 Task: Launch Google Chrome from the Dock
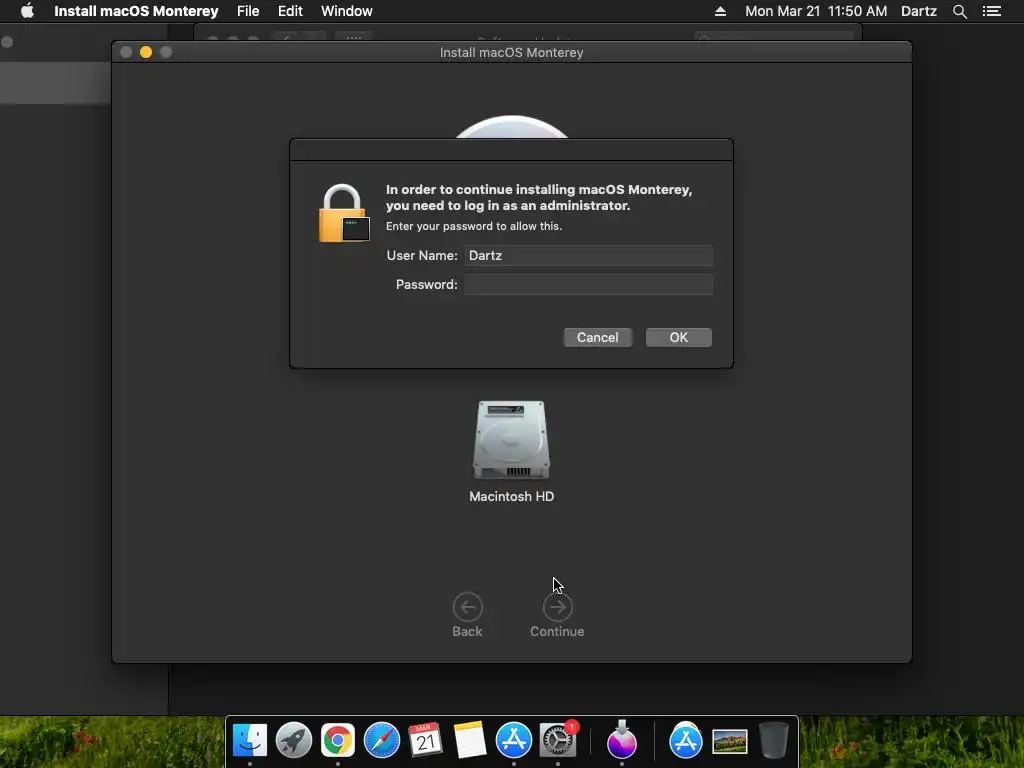click(x=337, y=741)
